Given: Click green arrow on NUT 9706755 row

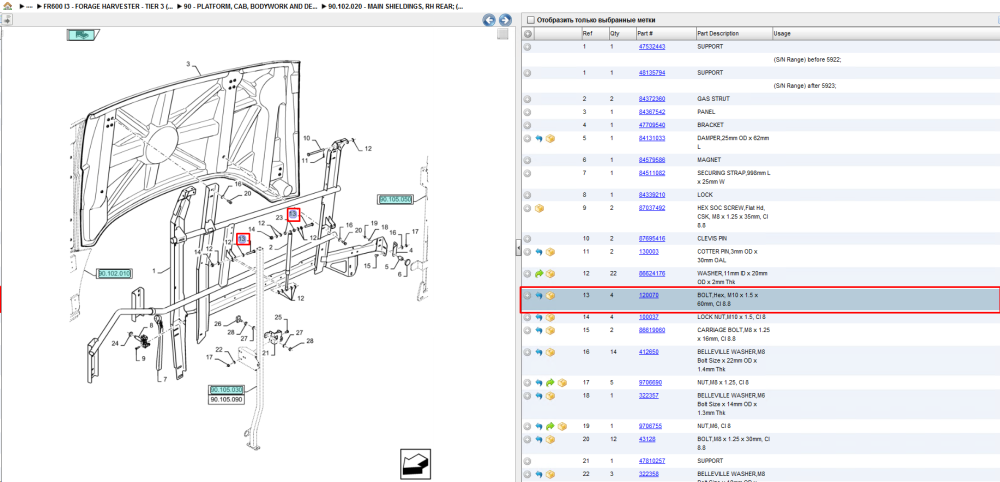Looking at the screenshot, I should [550, 426].
